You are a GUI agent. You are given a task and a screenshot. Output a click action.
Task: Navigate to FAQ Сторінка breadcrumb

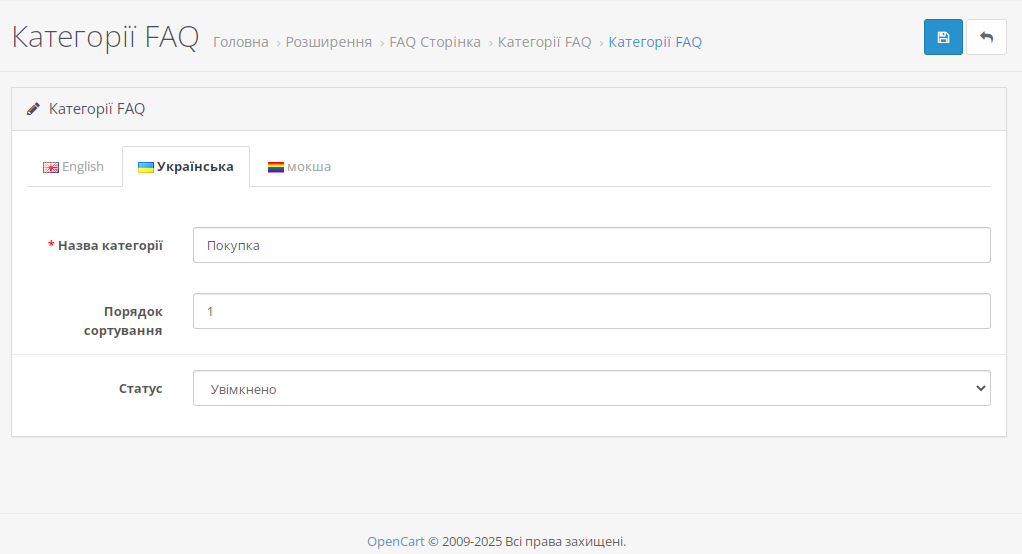pyautogui.click(x=435, y=42)
